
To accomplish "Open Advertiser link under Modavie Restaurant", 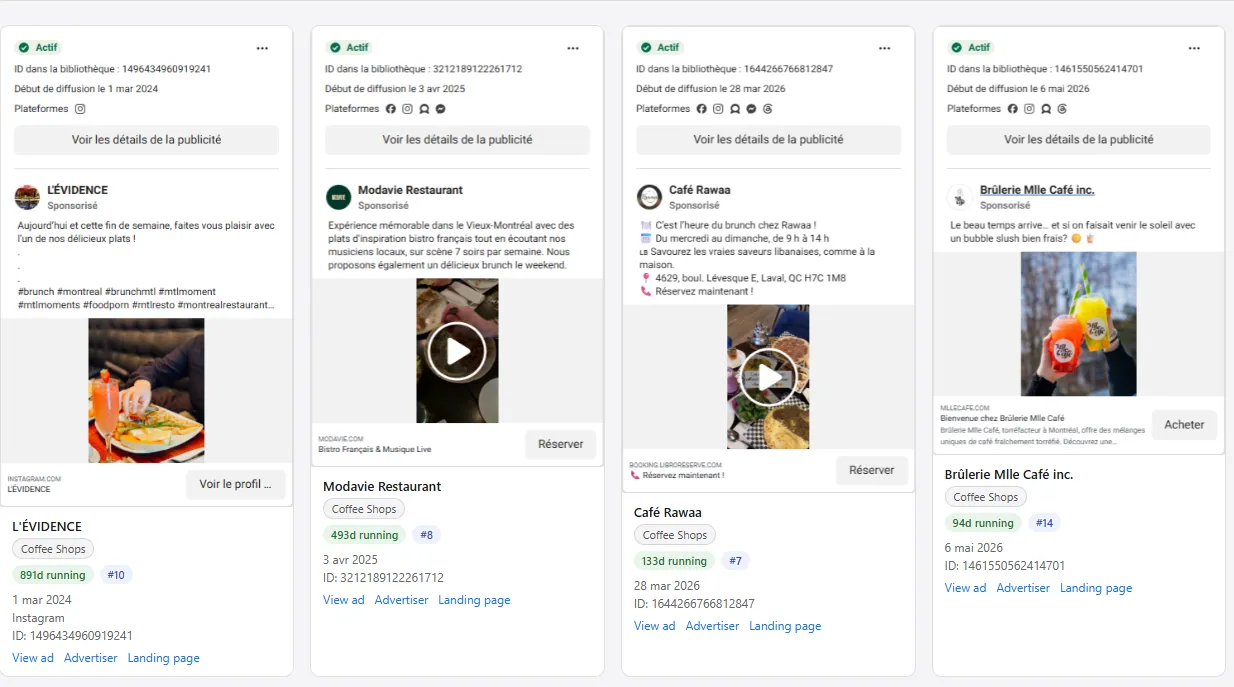I will (x=402, y=600).
